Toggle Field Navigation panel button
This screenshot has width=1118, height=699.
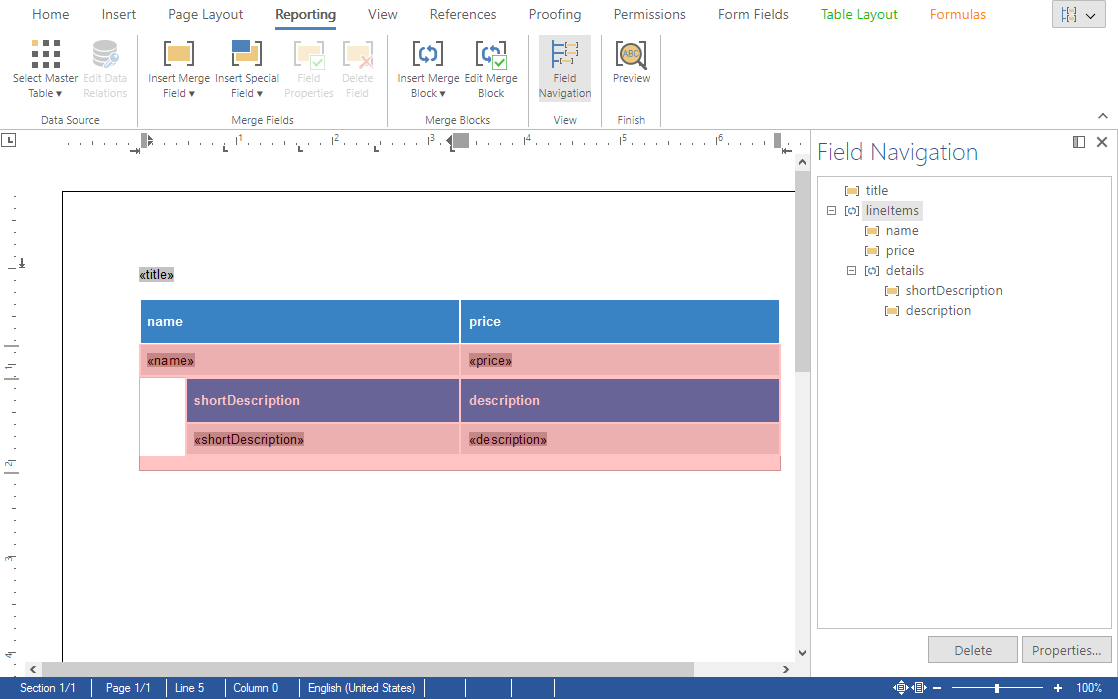565,69
